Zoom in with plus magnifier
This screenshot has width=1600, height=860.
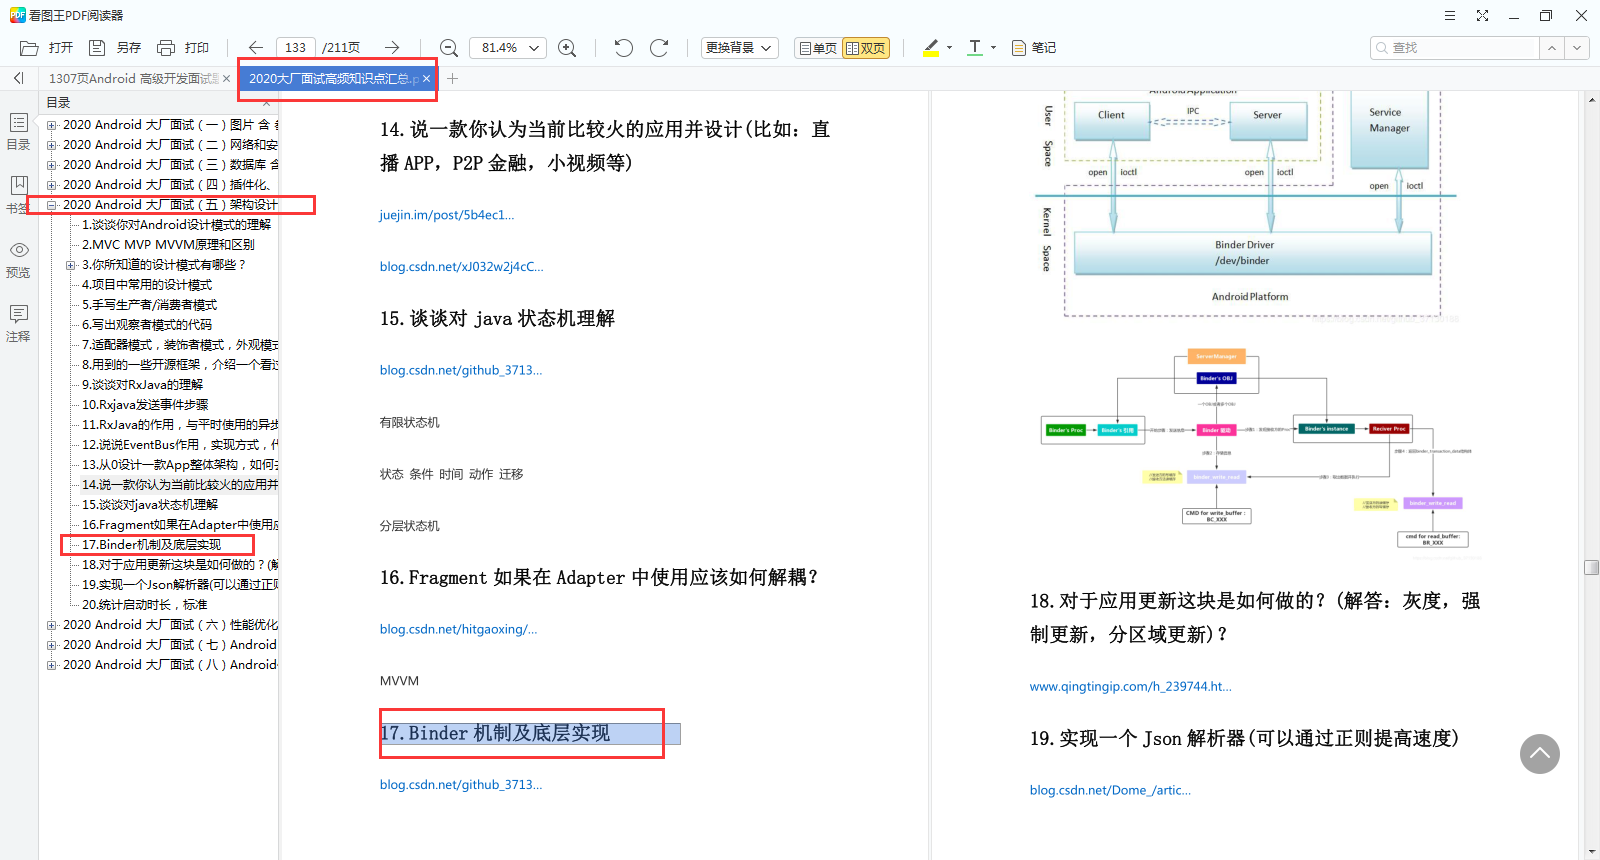(567, 48)
